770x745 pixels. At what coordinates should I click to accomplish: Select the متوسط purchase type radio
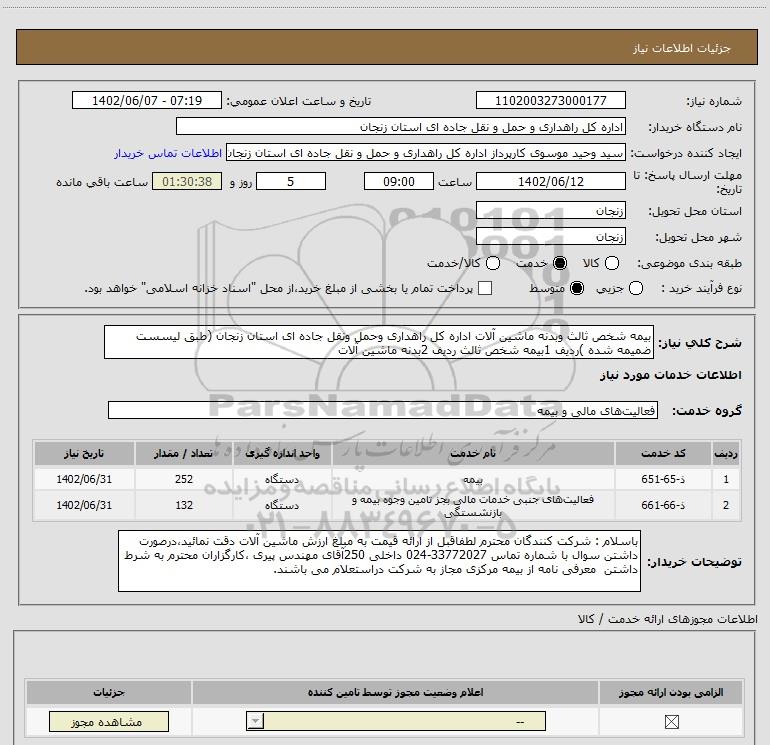(x=577, y=288)
